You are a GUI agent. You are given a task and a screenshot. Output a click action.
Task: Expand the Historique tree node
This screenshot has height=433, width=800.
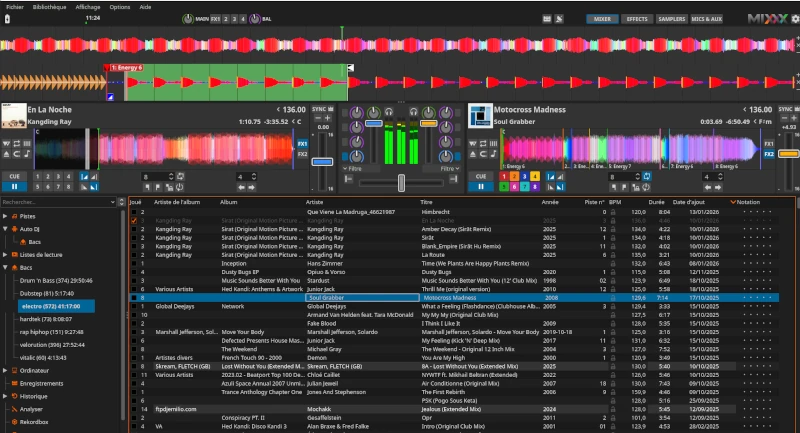coord(5,396)
